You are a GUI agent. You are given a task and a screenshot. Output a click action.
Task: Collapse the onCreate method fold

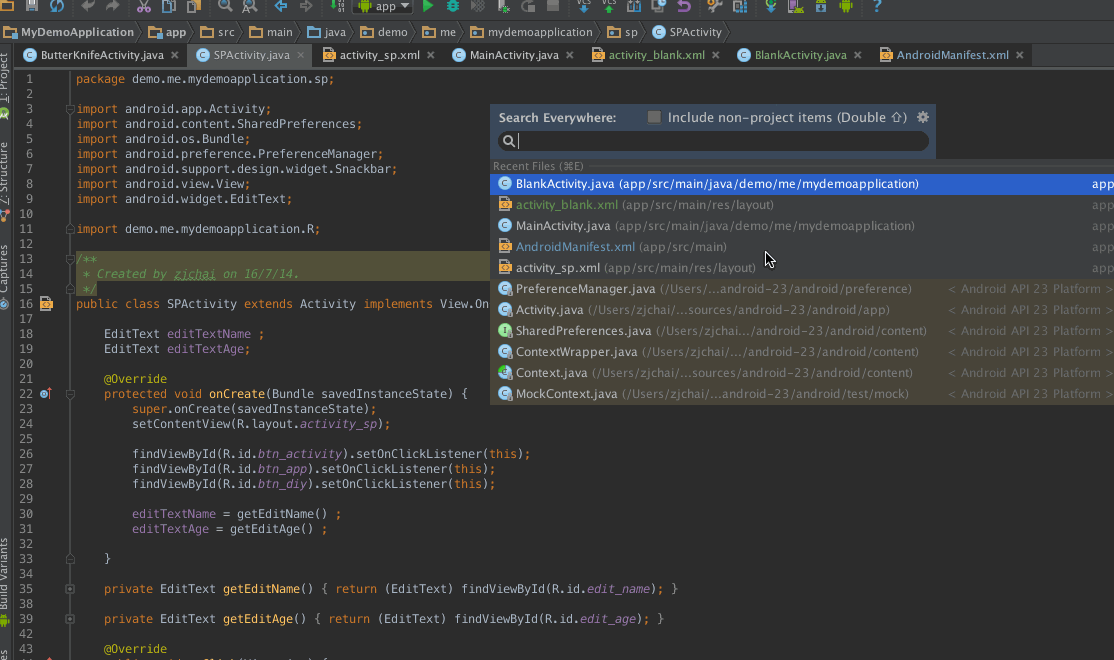point(70,394)
